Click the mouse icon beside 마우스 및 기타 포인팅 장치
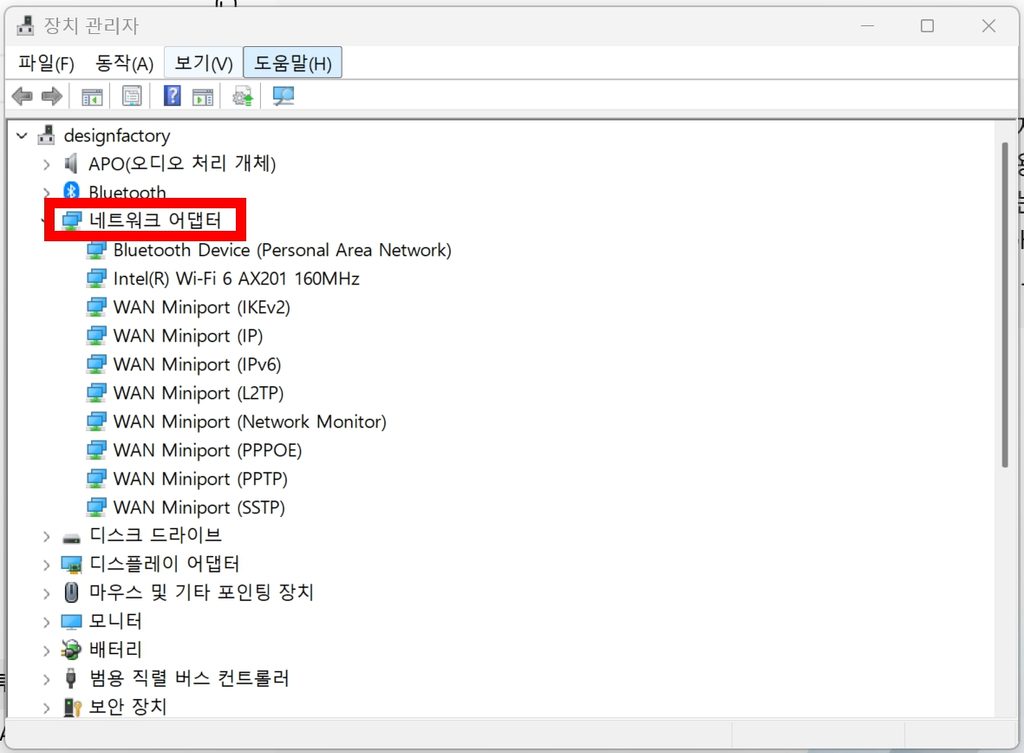1024x753 pixels. (72, 592)
